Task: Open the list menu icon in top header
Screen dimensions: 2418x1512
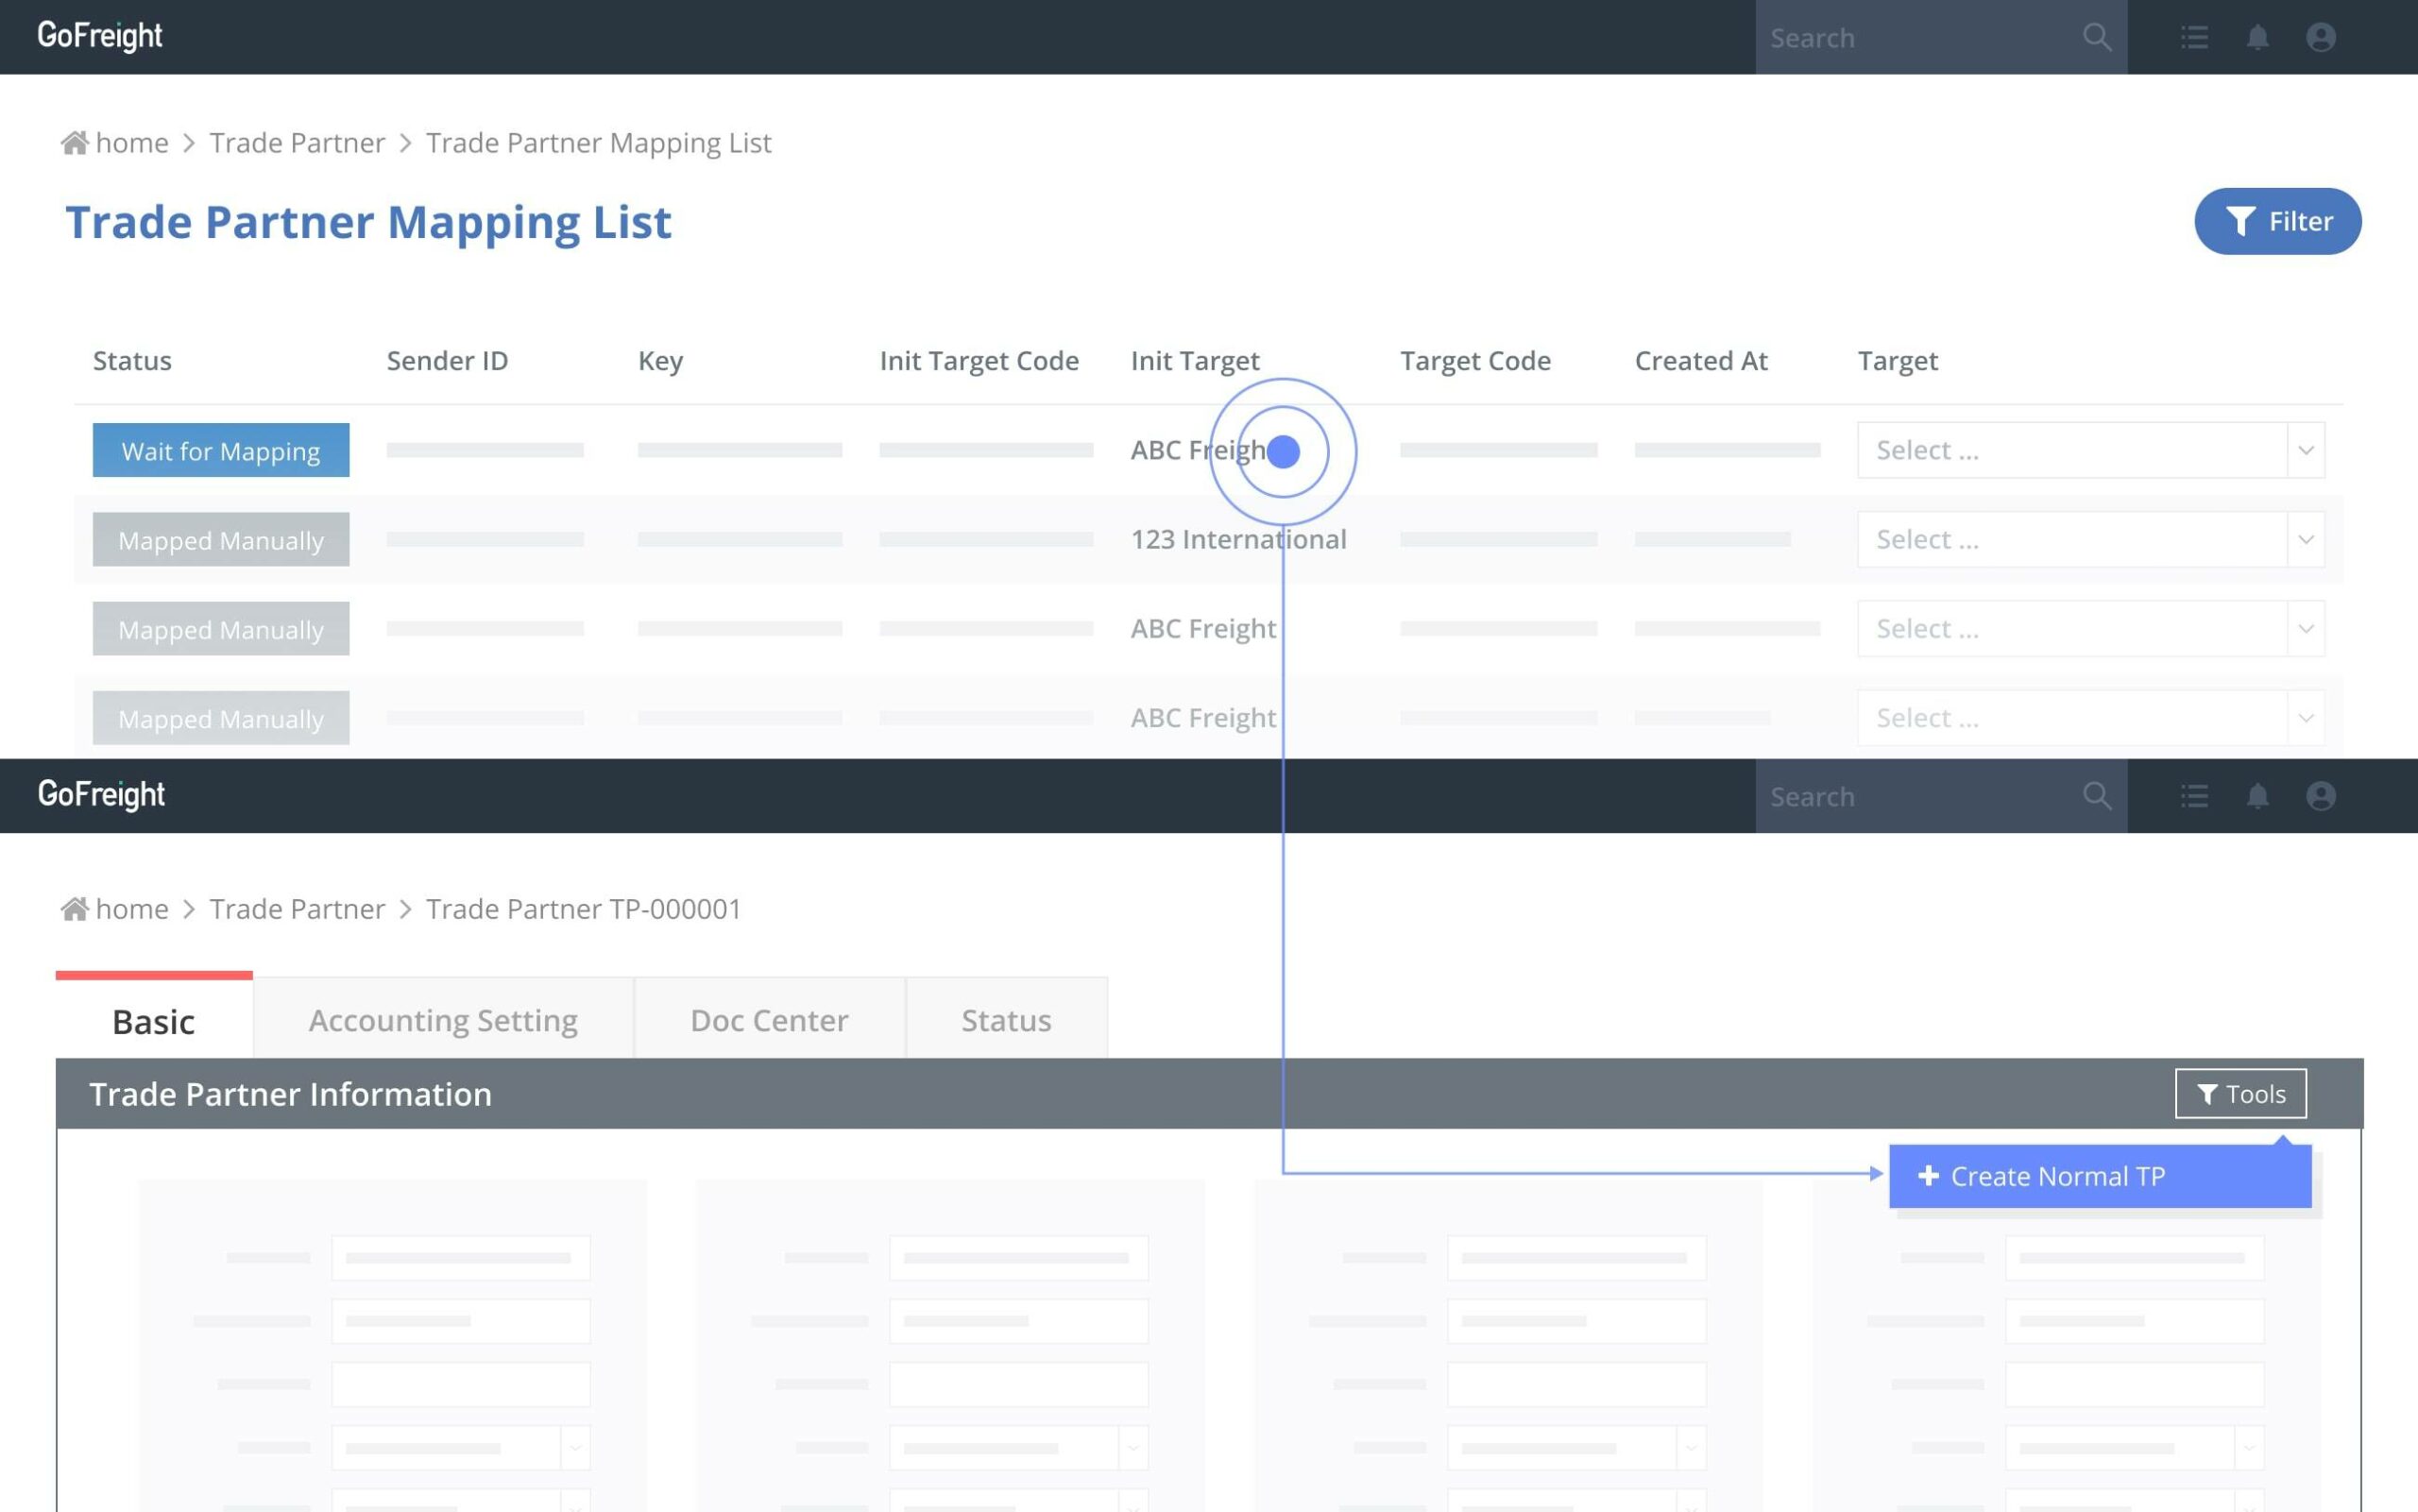Action: (2194, 38)
